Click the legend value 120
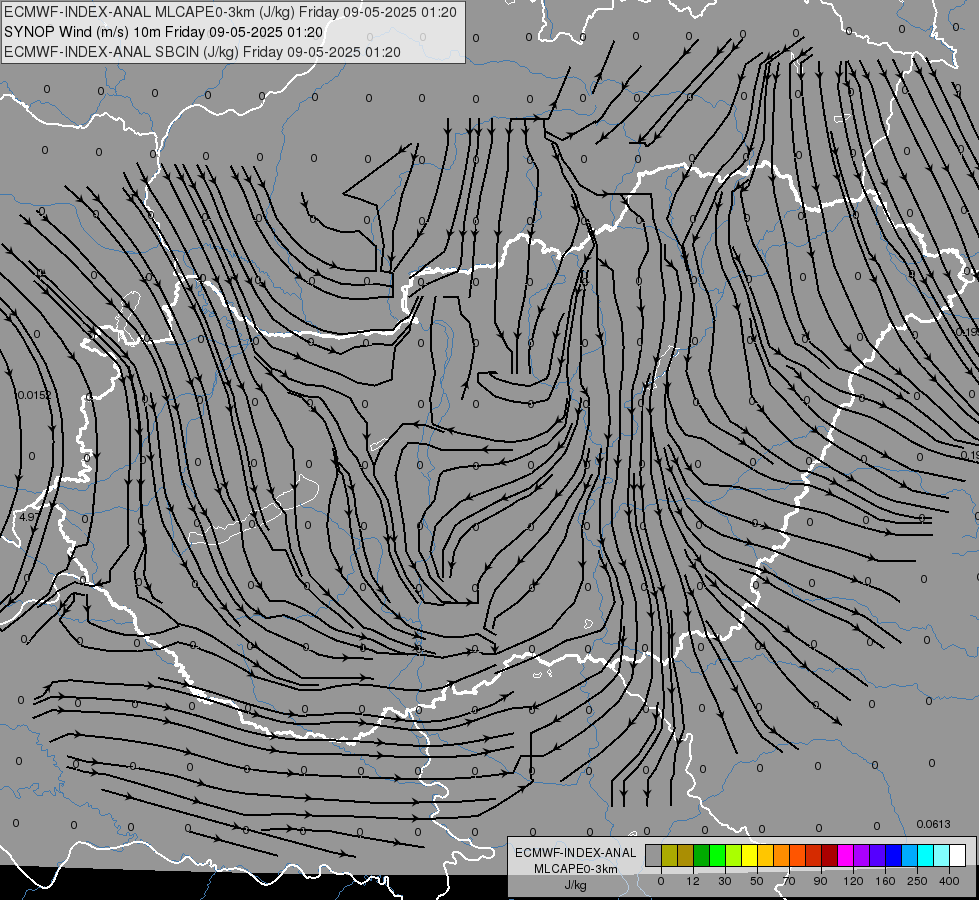Image resolution: width=979 pixels, height=900 pixels. pos(853,881)
